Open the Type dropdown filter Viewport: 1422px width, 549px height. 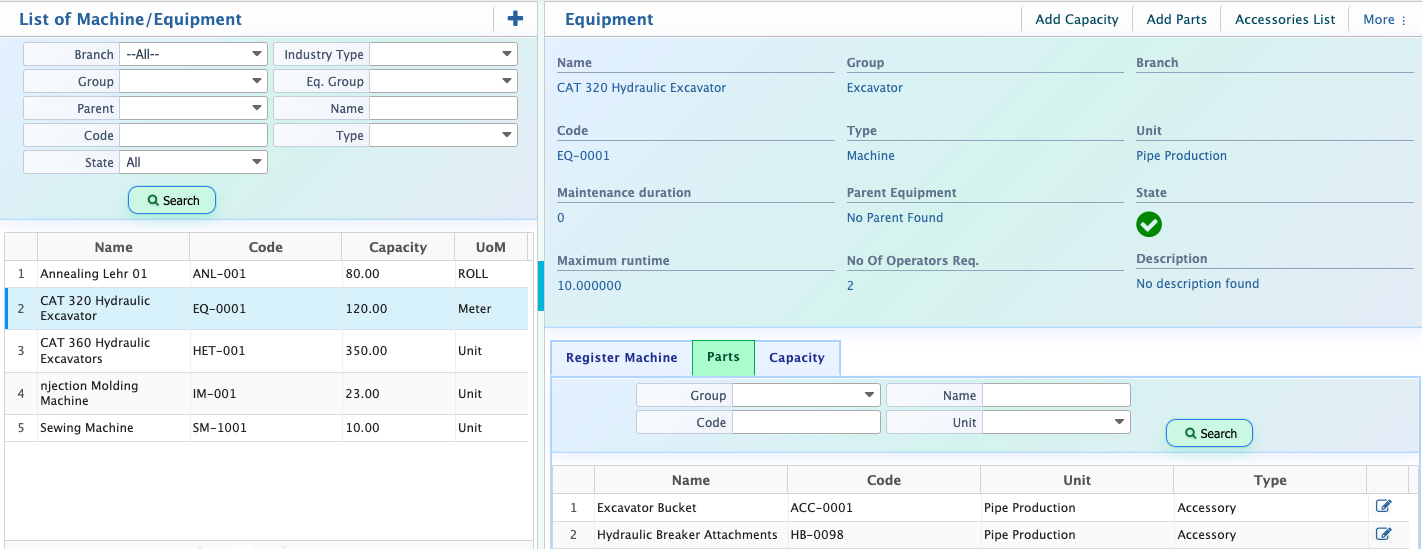click(443, 135)
